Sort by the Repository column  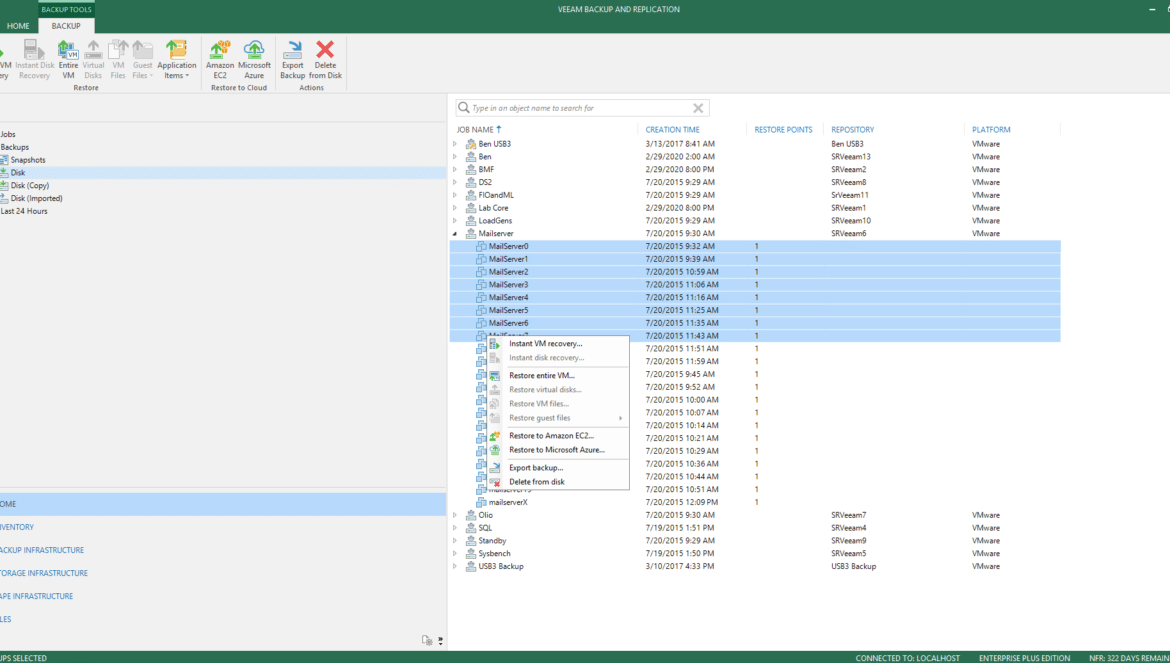852,130
